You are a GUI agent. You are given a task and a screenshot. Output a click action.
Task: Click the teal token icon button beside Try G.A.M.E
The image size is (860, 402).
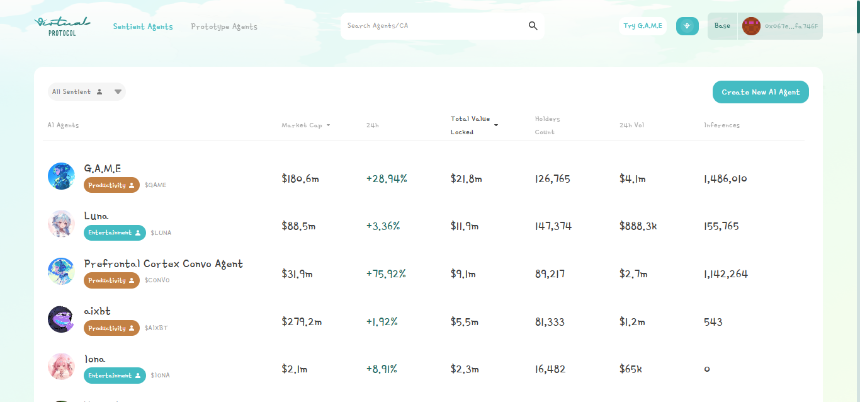687,26
